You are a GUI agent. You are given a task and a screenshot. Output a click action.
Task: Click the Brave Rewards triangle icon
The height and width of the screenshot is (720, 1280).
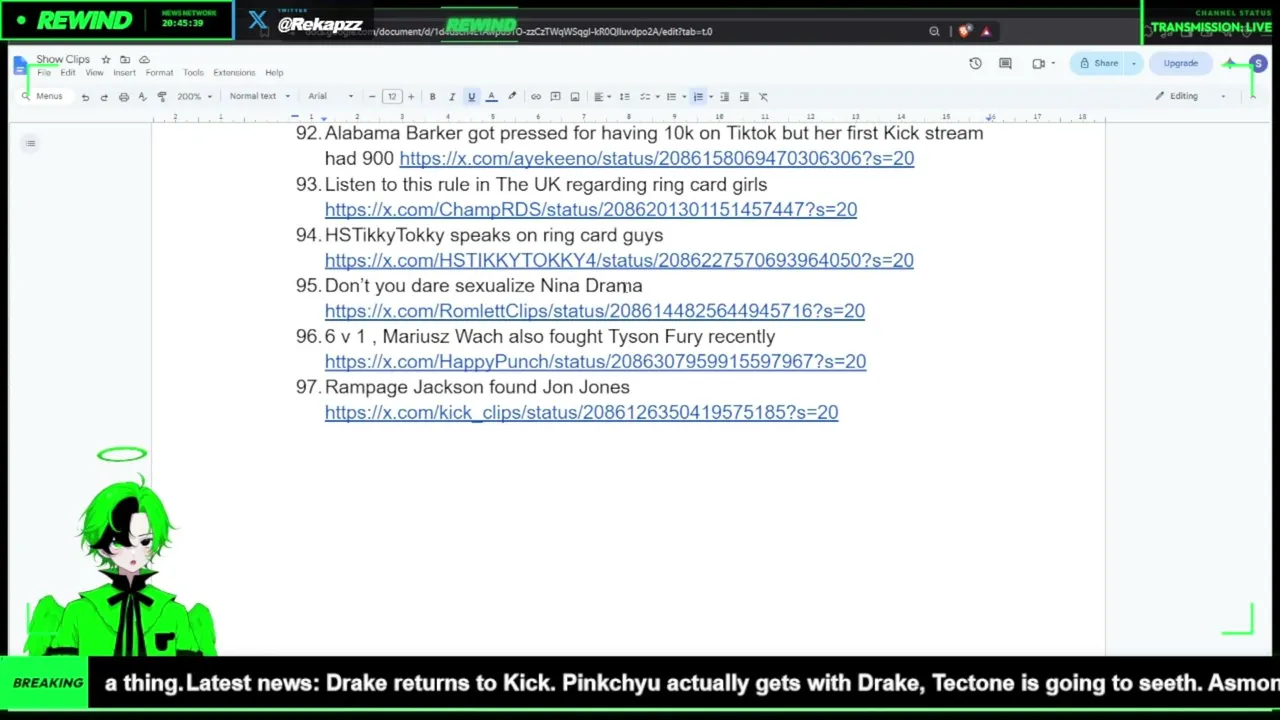click(986, 32)
